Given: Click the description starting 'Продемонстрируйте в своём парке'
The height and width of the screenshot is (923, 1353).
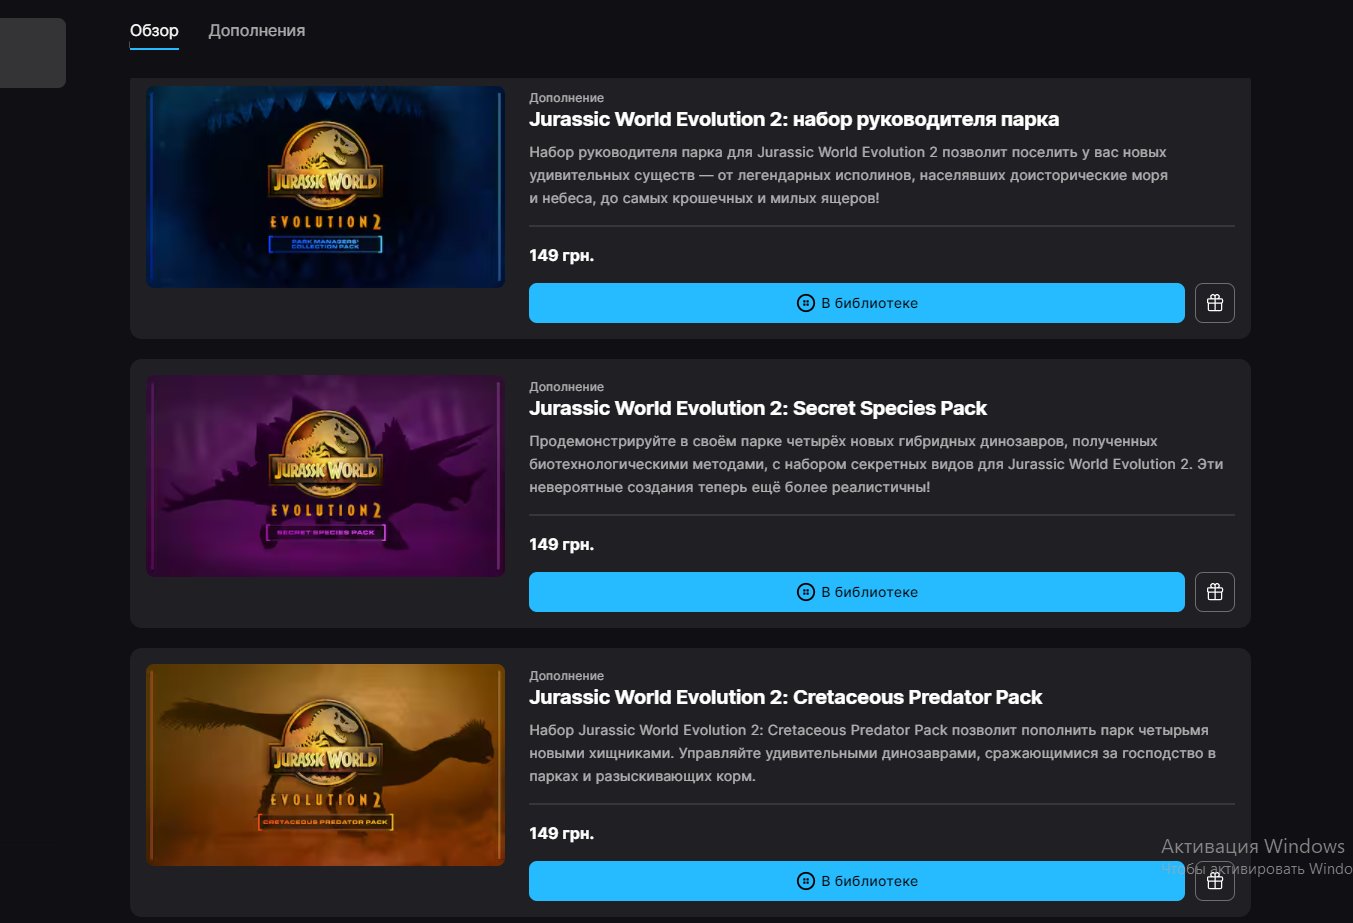Looking at the screenshot, I should point(876,464).
